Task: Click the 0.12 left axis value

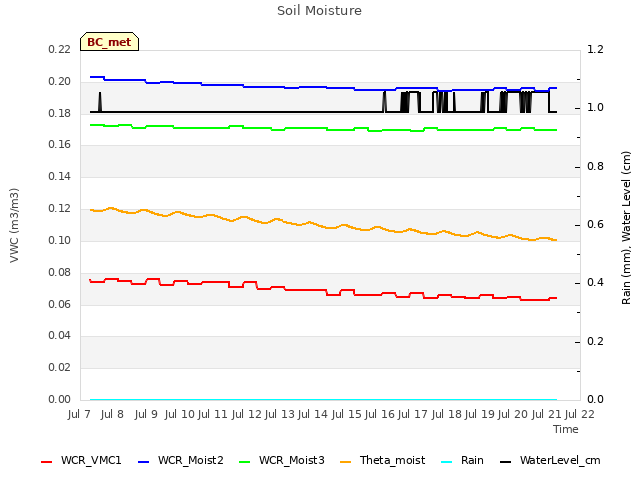Action: [x=60, y=209]
